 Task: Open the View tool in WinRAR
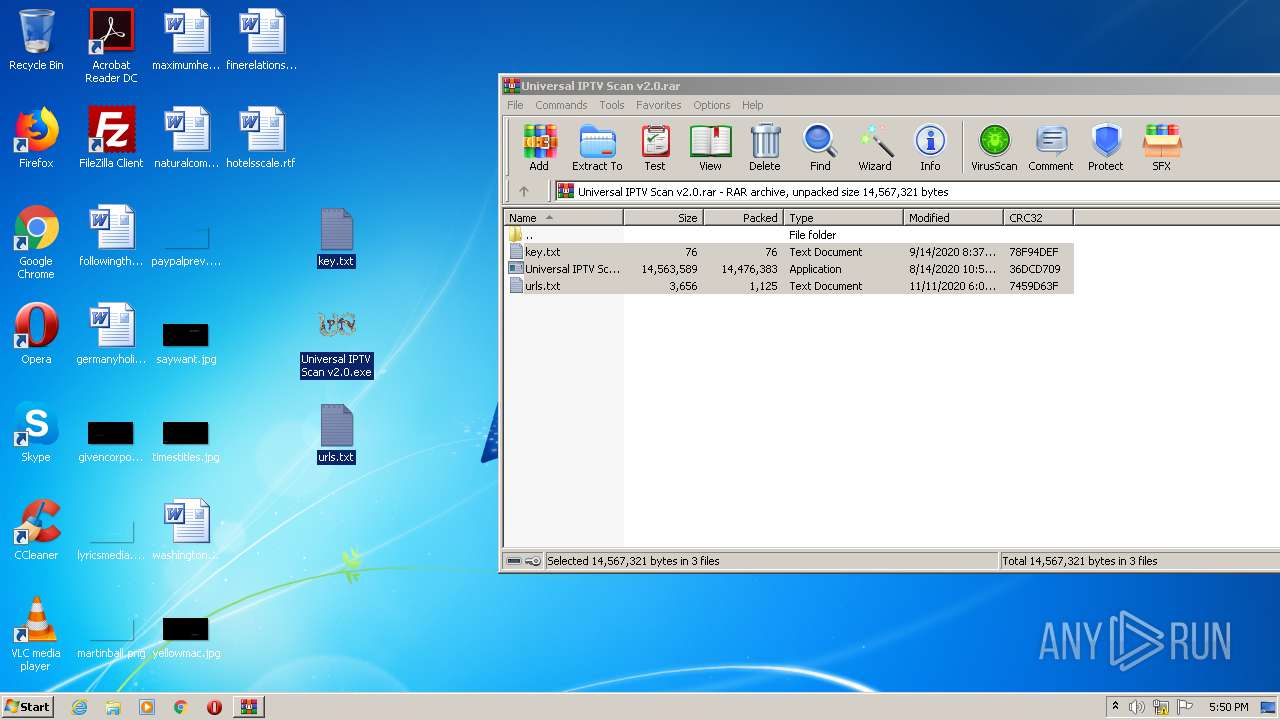[711, 148]
